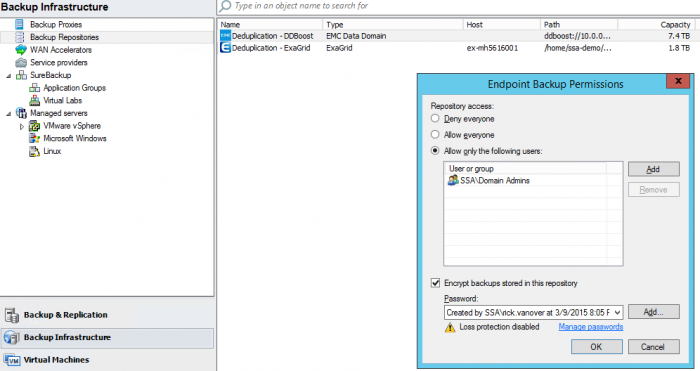700x371 pixels.
Task: Click the Service providers cloud icon
Action: tap(21, 63)
